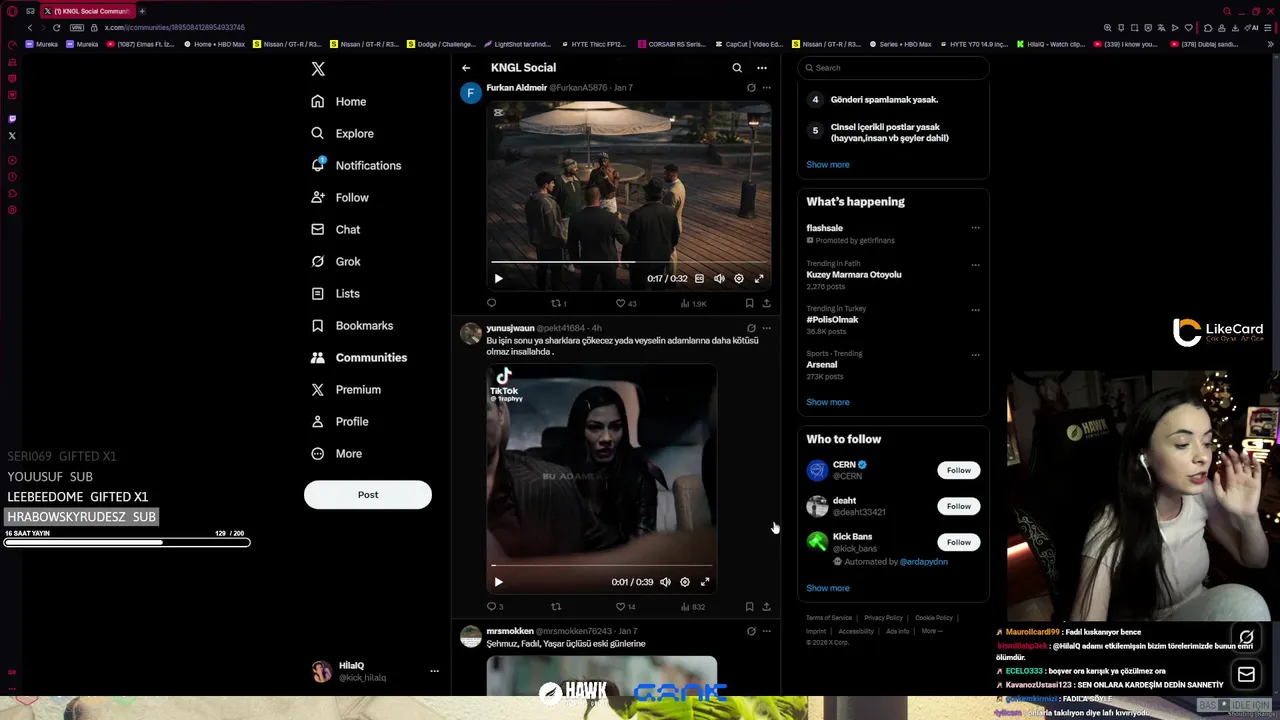Play Furkan Aldemir's video
Viewport: 1280px width, 720px height.
[x=498, y=279]
